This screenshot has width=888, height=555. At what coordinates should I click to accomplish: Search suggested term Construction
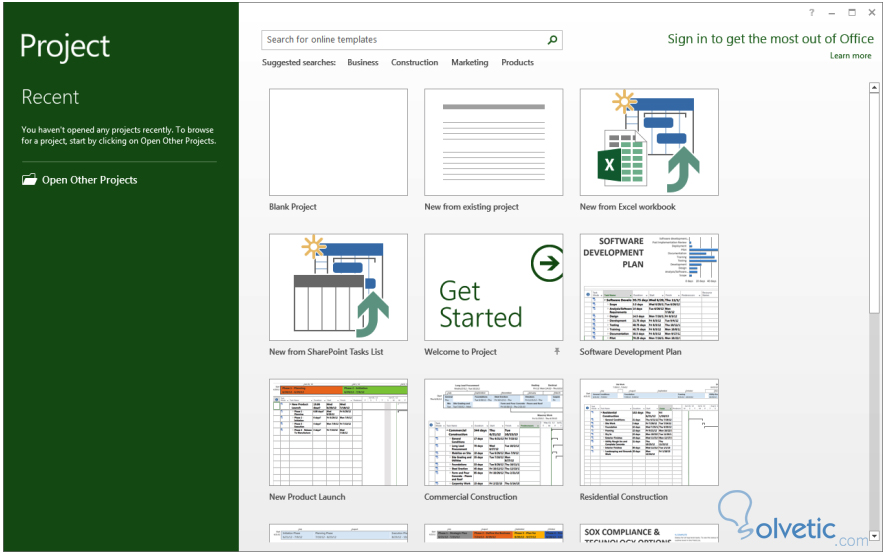[x=415, y=62]
